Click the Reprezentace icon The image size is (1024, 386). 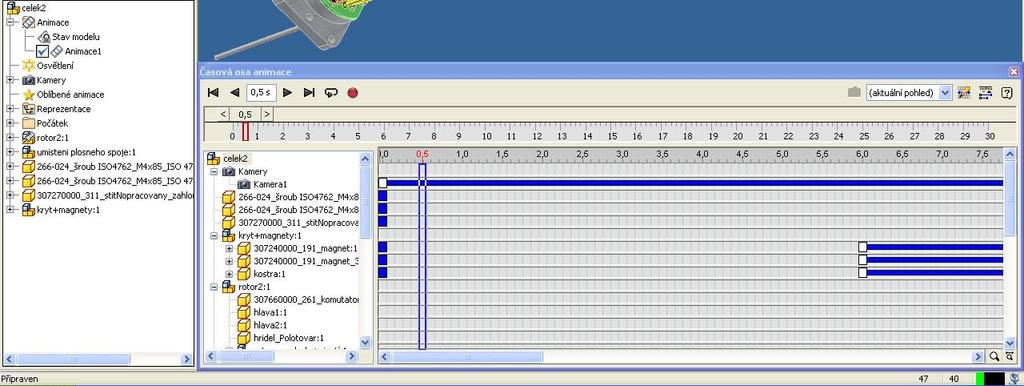click(28, 108)
